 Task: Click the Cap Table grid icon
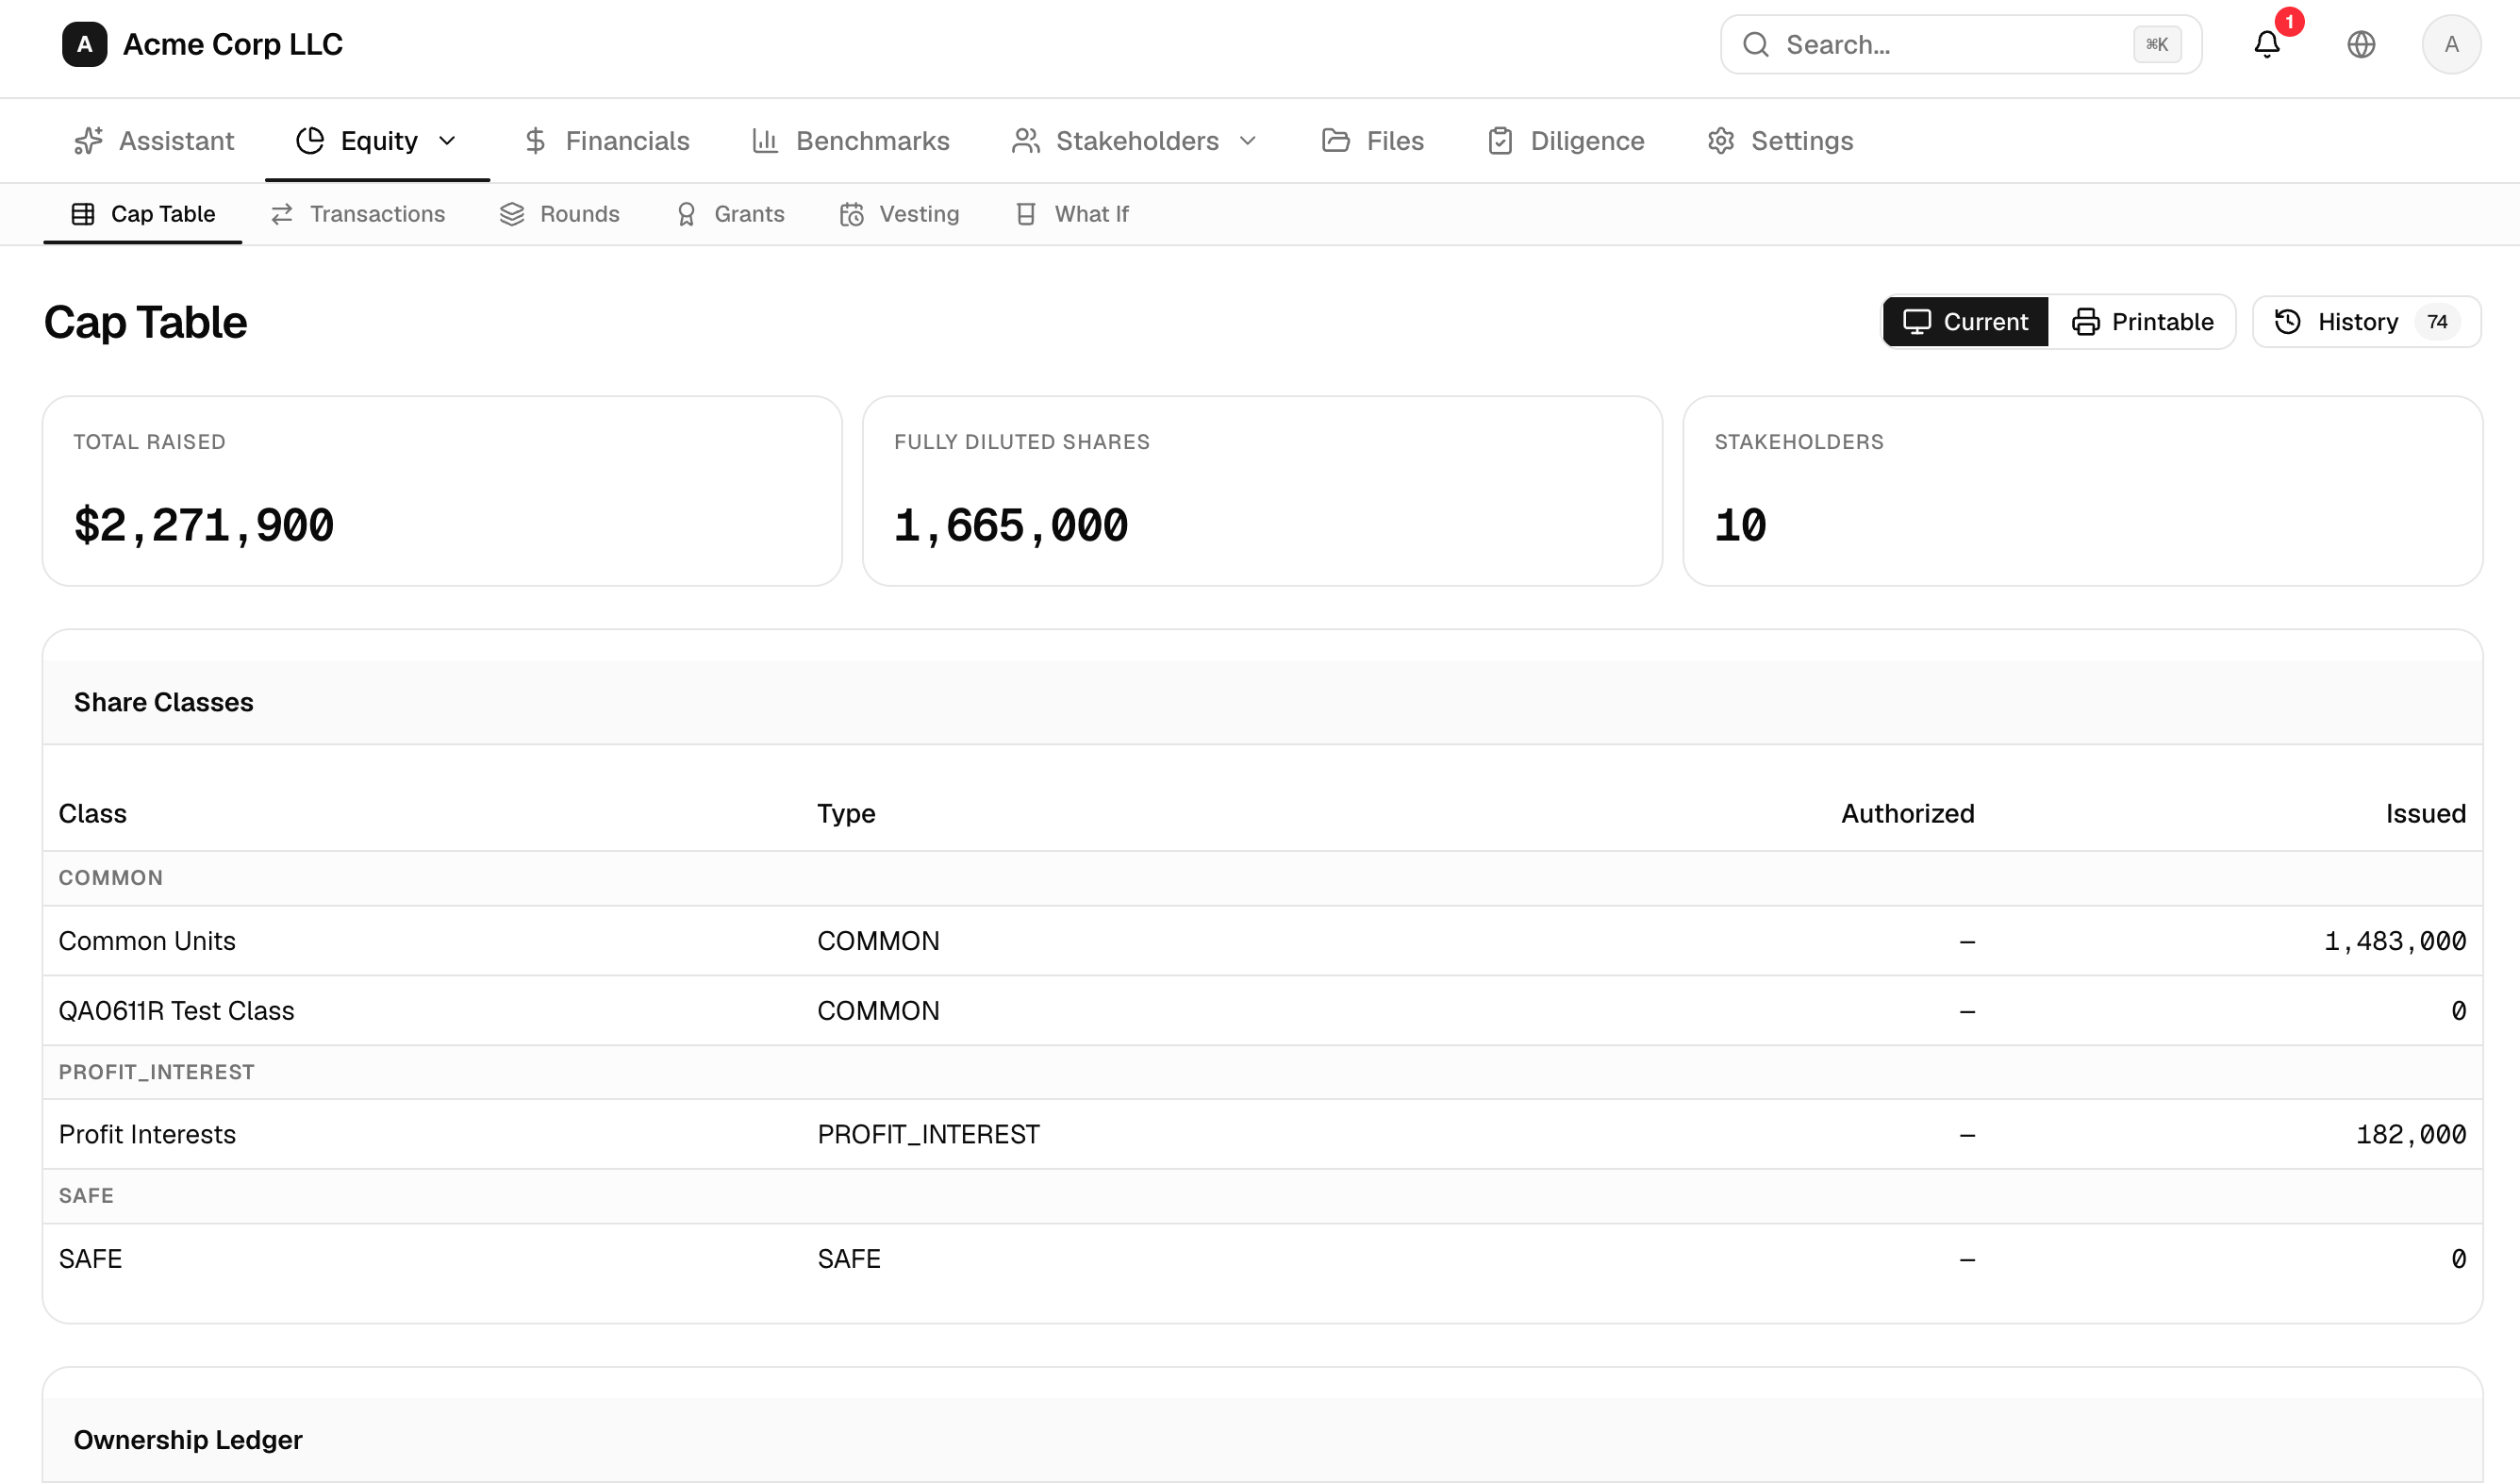tap(83, 214)
